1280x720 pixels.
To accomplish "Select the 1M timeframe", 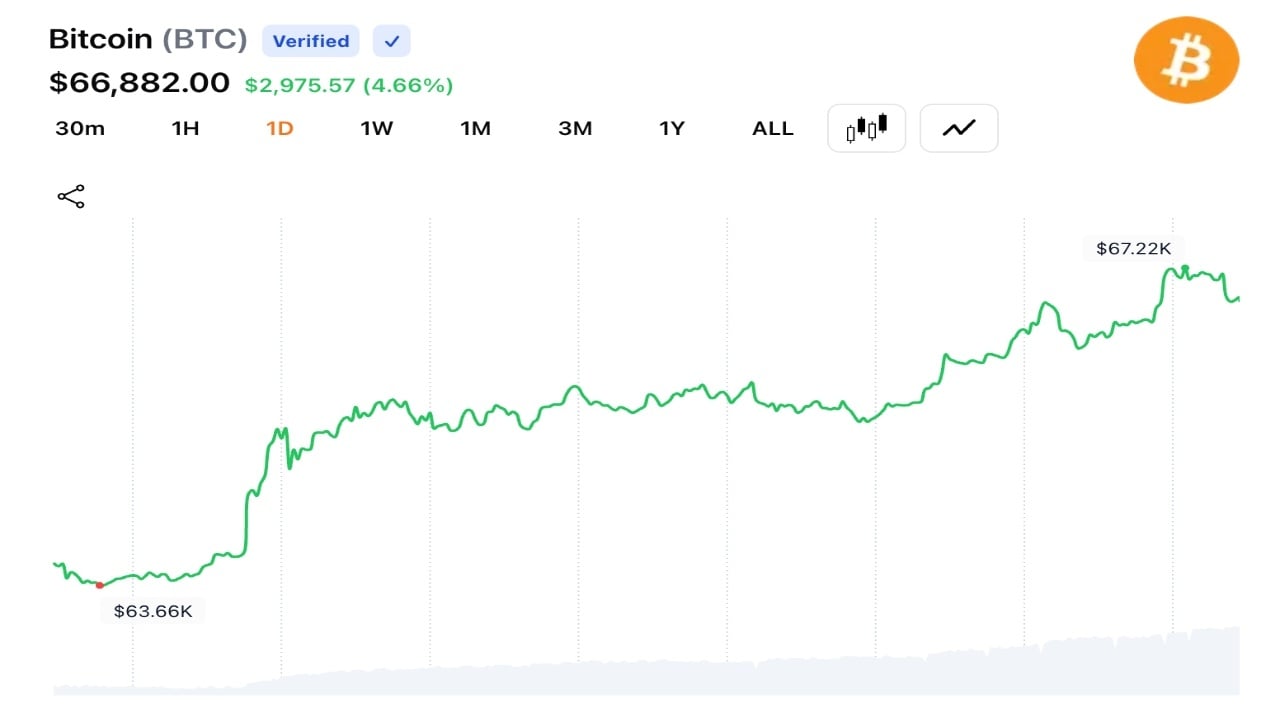I will [x=476, y=128].
